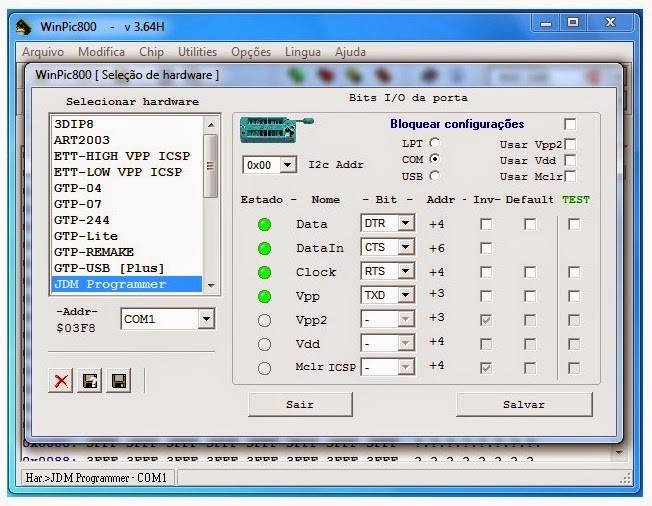Click the status bar JDM Programmer - COM1 text
Image resolution: width=652 pixels, height=506 pixels.
click(x=96, y=478)
